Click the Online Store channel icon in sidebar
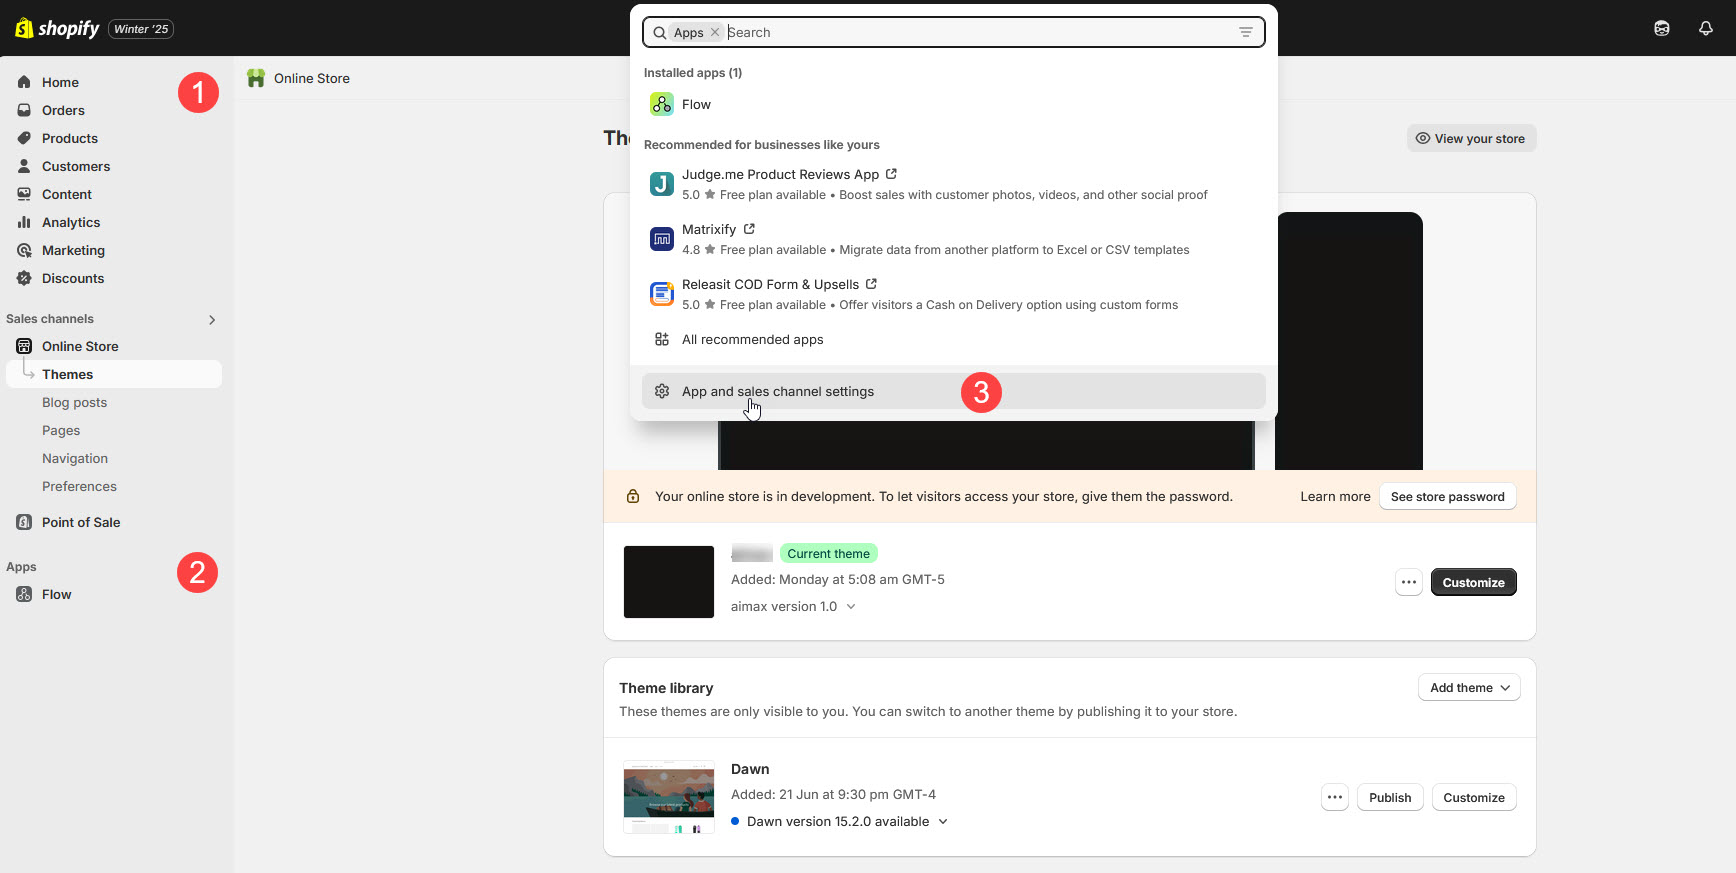This screenshot has width=1736, height=873. point(24,346)
